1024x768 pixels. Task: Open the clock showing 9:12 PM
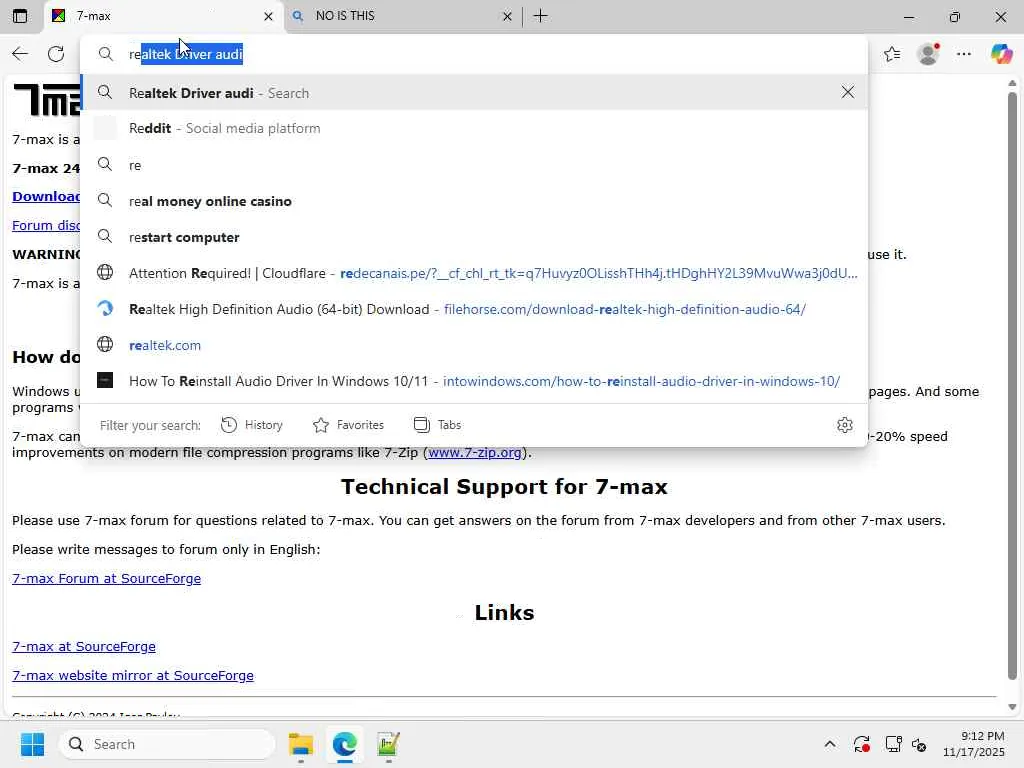[973, 744]
